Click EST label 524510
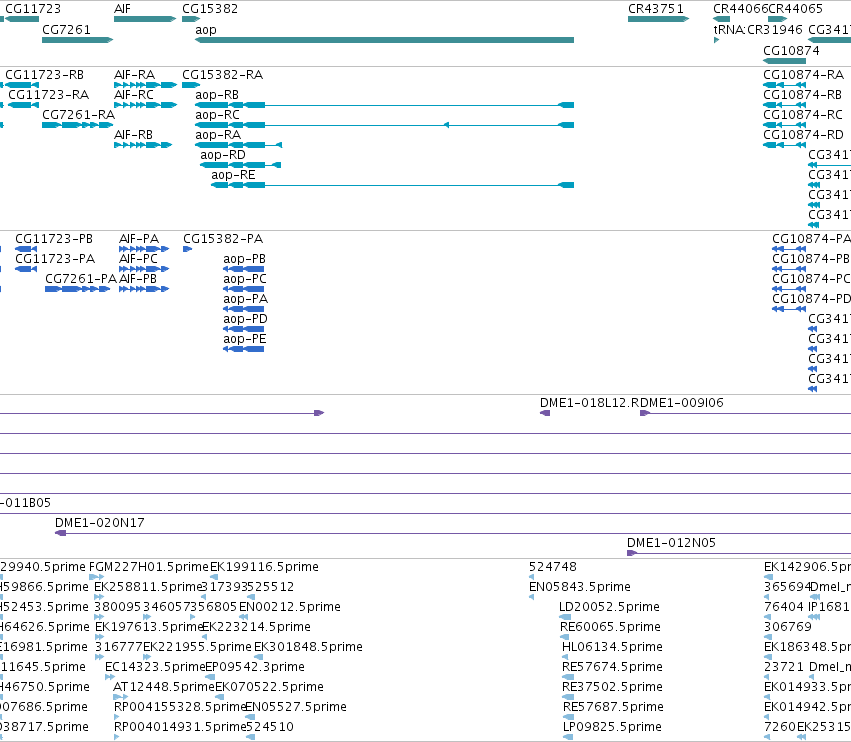Viewport: 851px width, 742px height. [270, 727]
